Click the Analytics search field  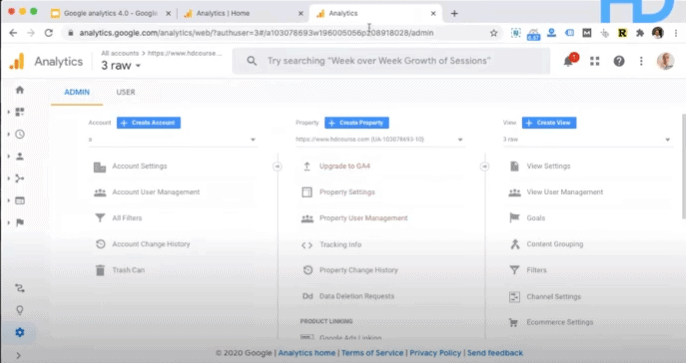pos(391,61)
